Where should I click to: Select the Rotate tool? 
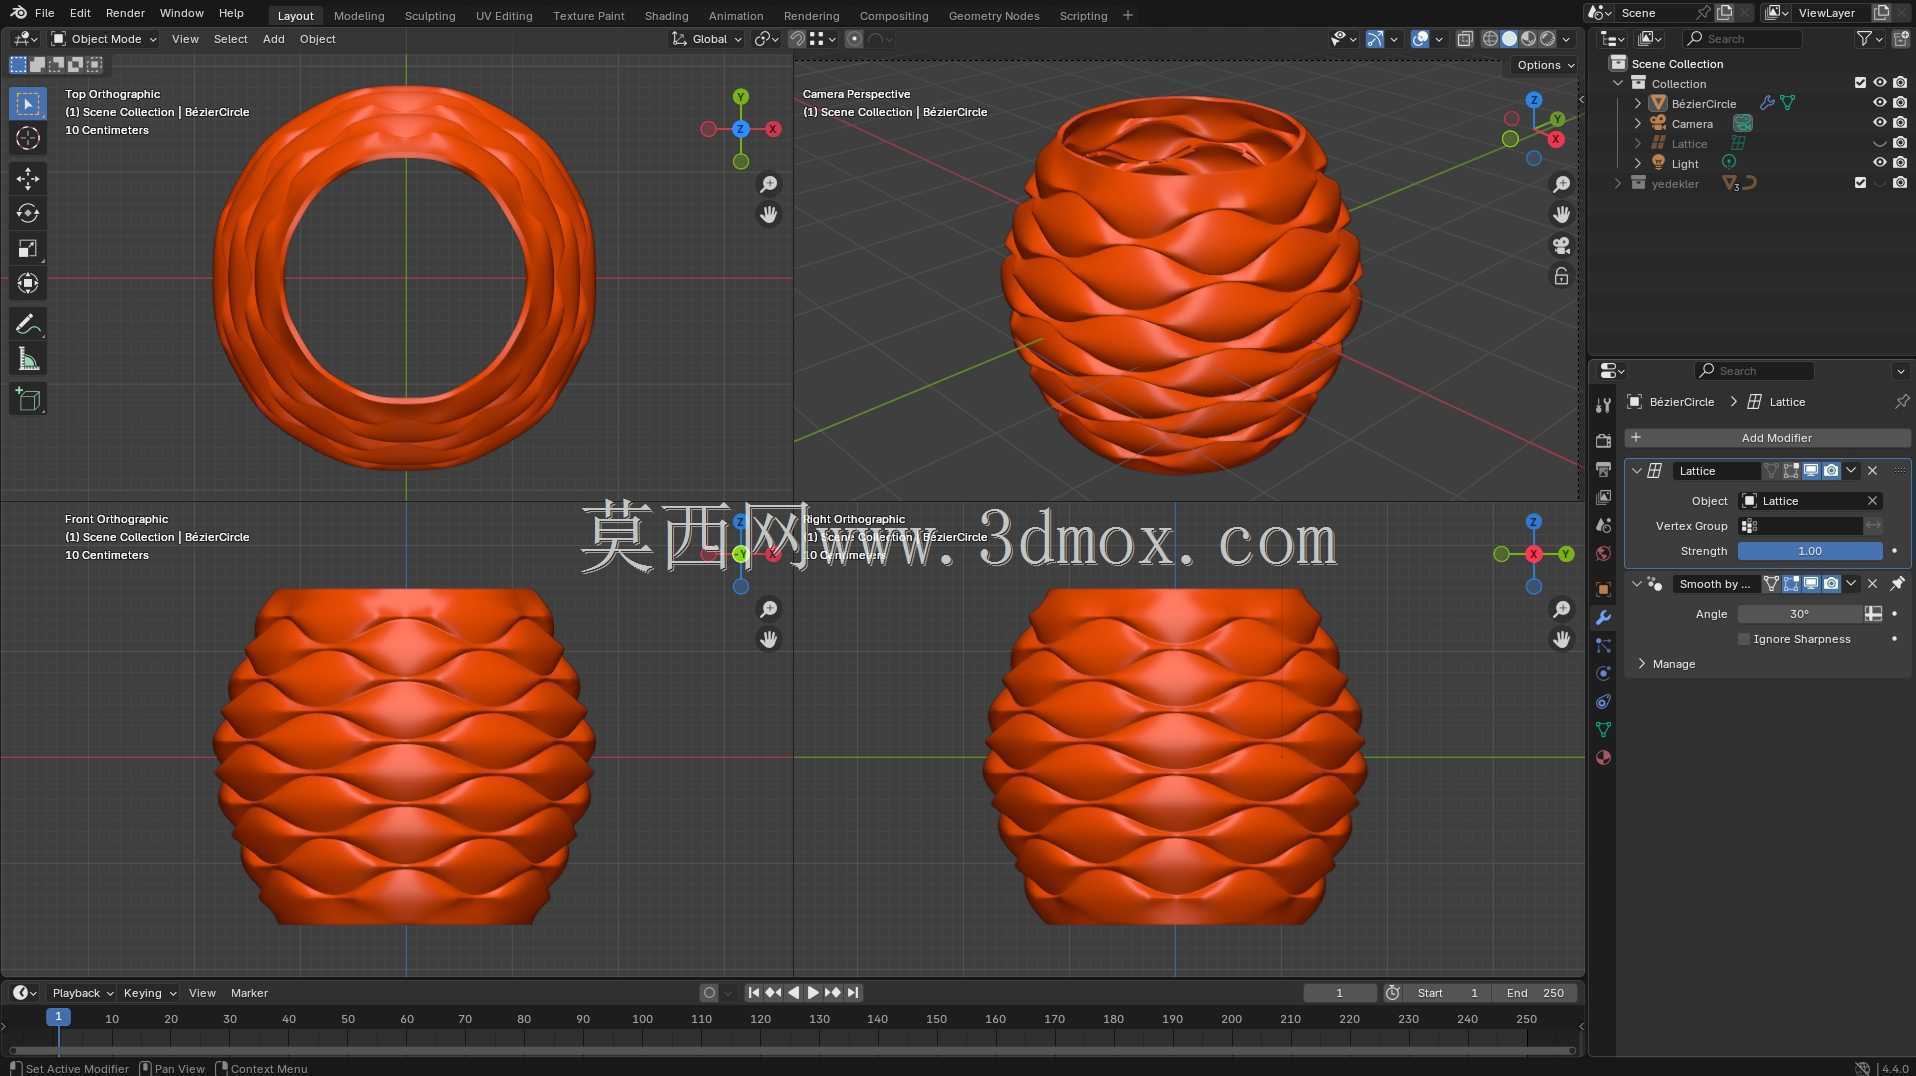click(28, 214)
